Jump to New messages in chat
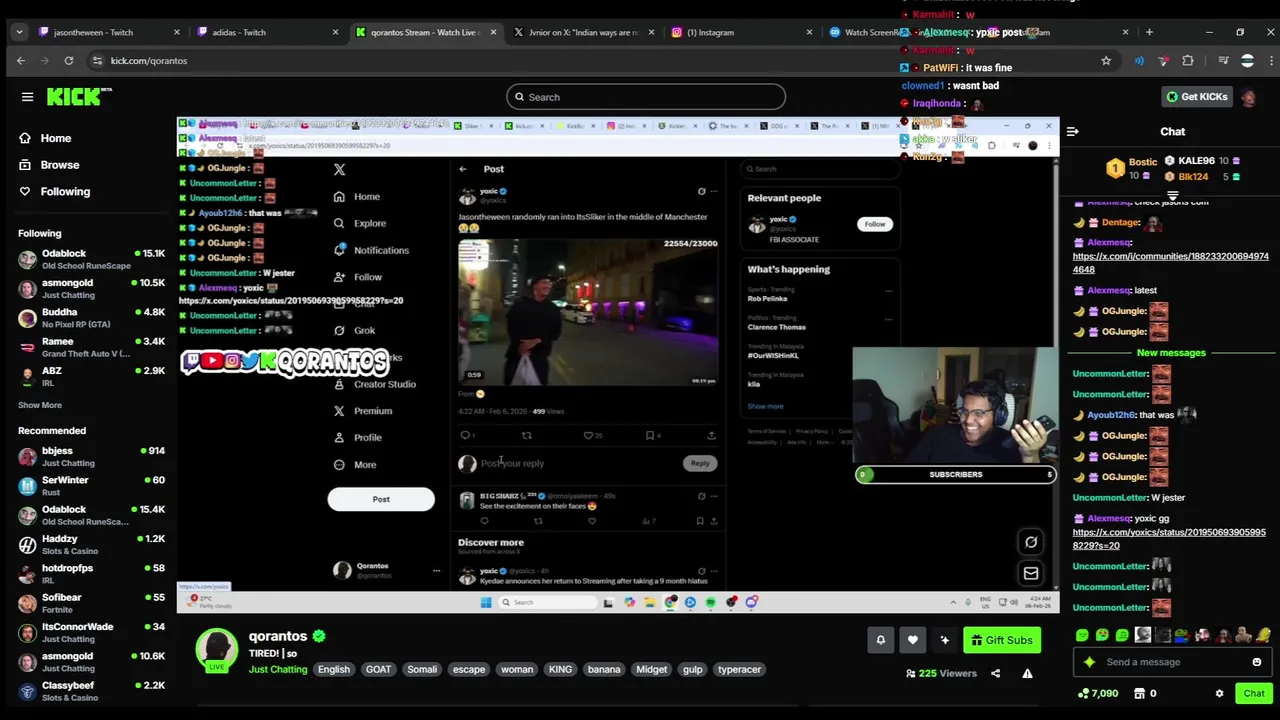Screen dimensions: 1280x720 click(x=1171, y=353)
